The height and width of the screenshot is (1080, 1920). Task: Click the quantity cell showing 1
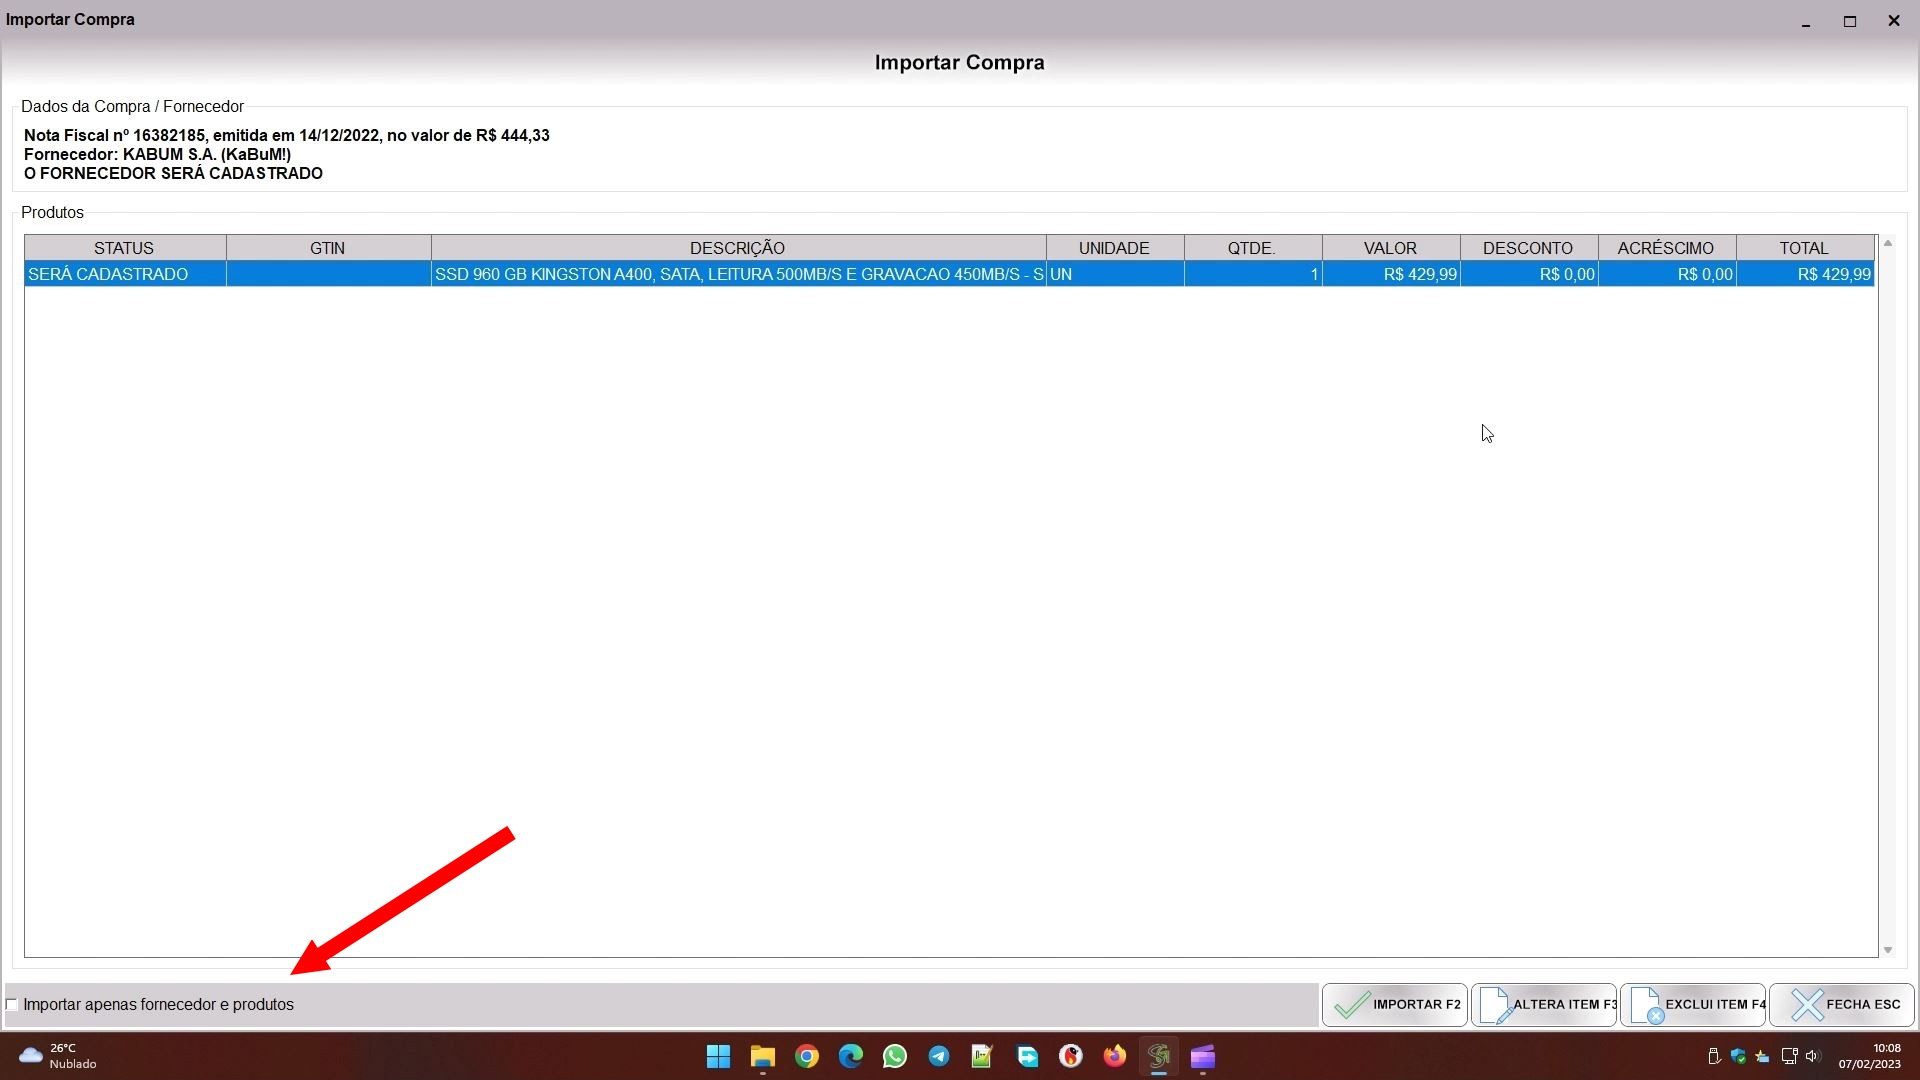pyautogui.click(x=1253, y=274)
